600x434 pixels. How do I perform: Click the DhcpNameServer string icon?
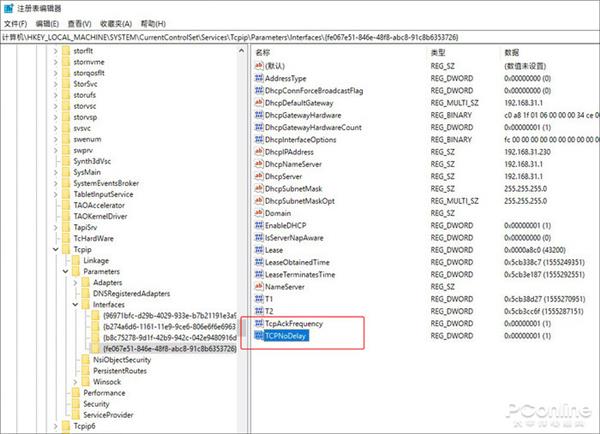(x=259, y=164)
